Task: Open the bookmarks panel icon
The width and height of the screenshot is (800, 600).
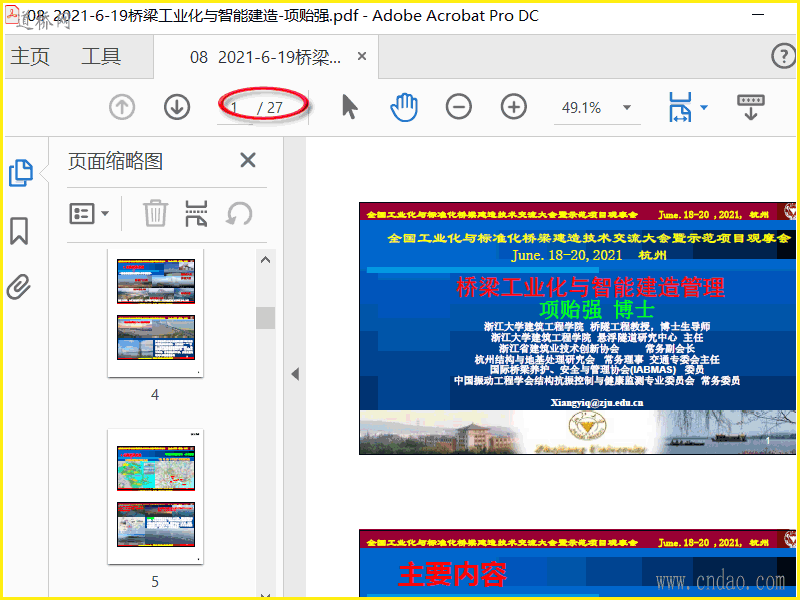Action: tap(19, 231)
